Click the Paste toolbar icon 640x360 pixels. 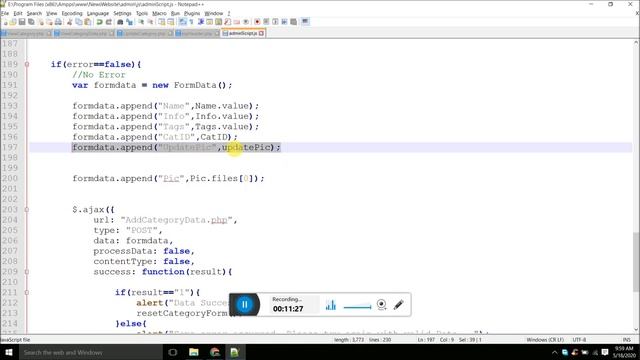87,22
